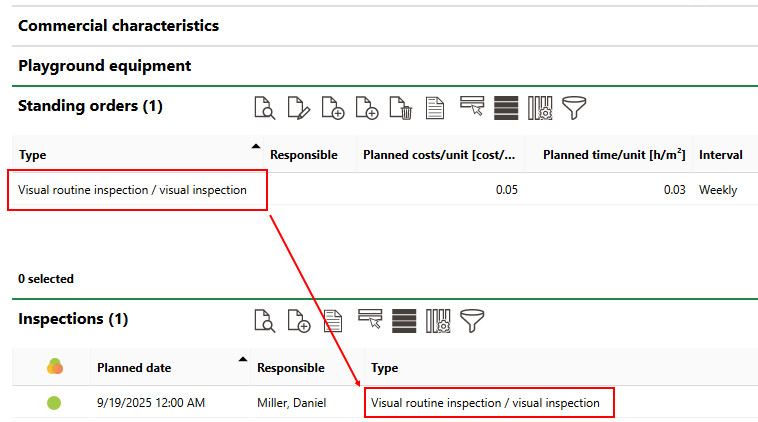Image resolution: width=758 pixels, height=422 pixels.
Task: Click the column settings icon in Standing orders
Action: (540, 107)
